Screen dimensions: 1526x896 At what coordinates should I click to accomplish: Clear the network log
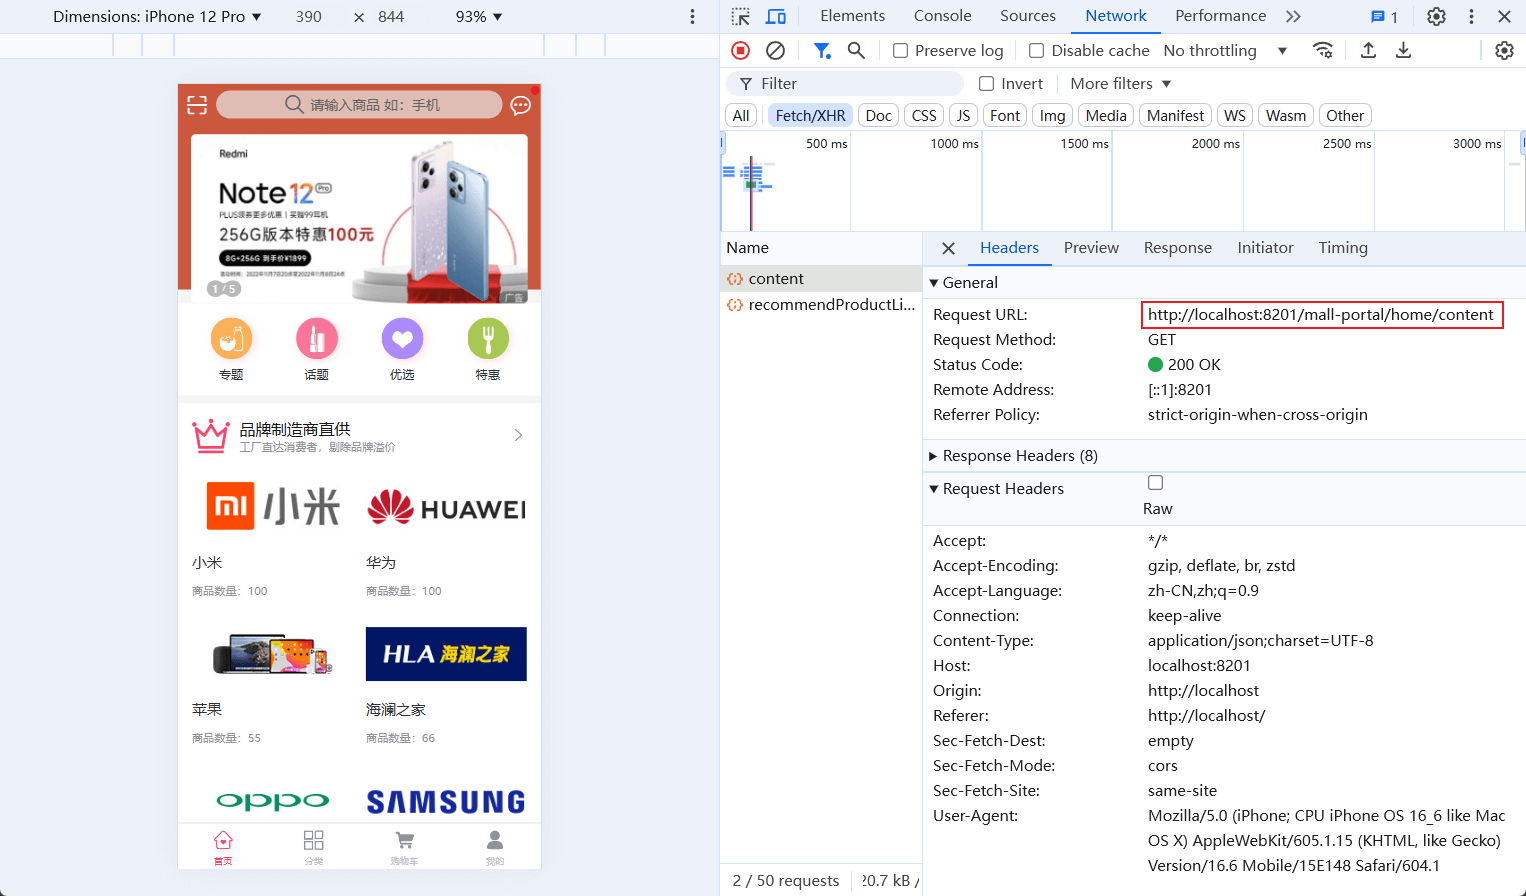tap(775, 50)
